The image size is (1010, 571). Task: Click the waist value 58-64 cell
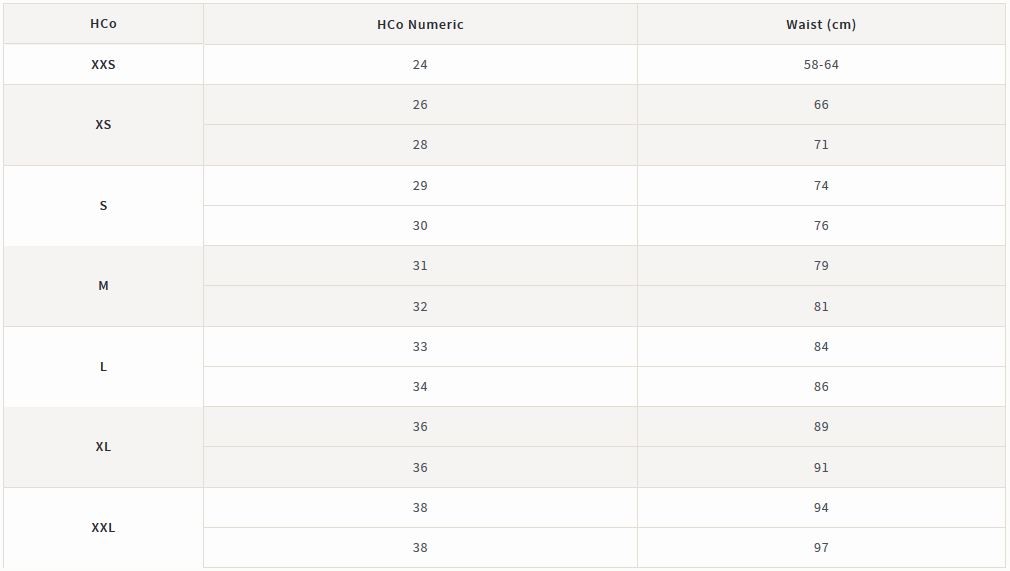[821, 64]
